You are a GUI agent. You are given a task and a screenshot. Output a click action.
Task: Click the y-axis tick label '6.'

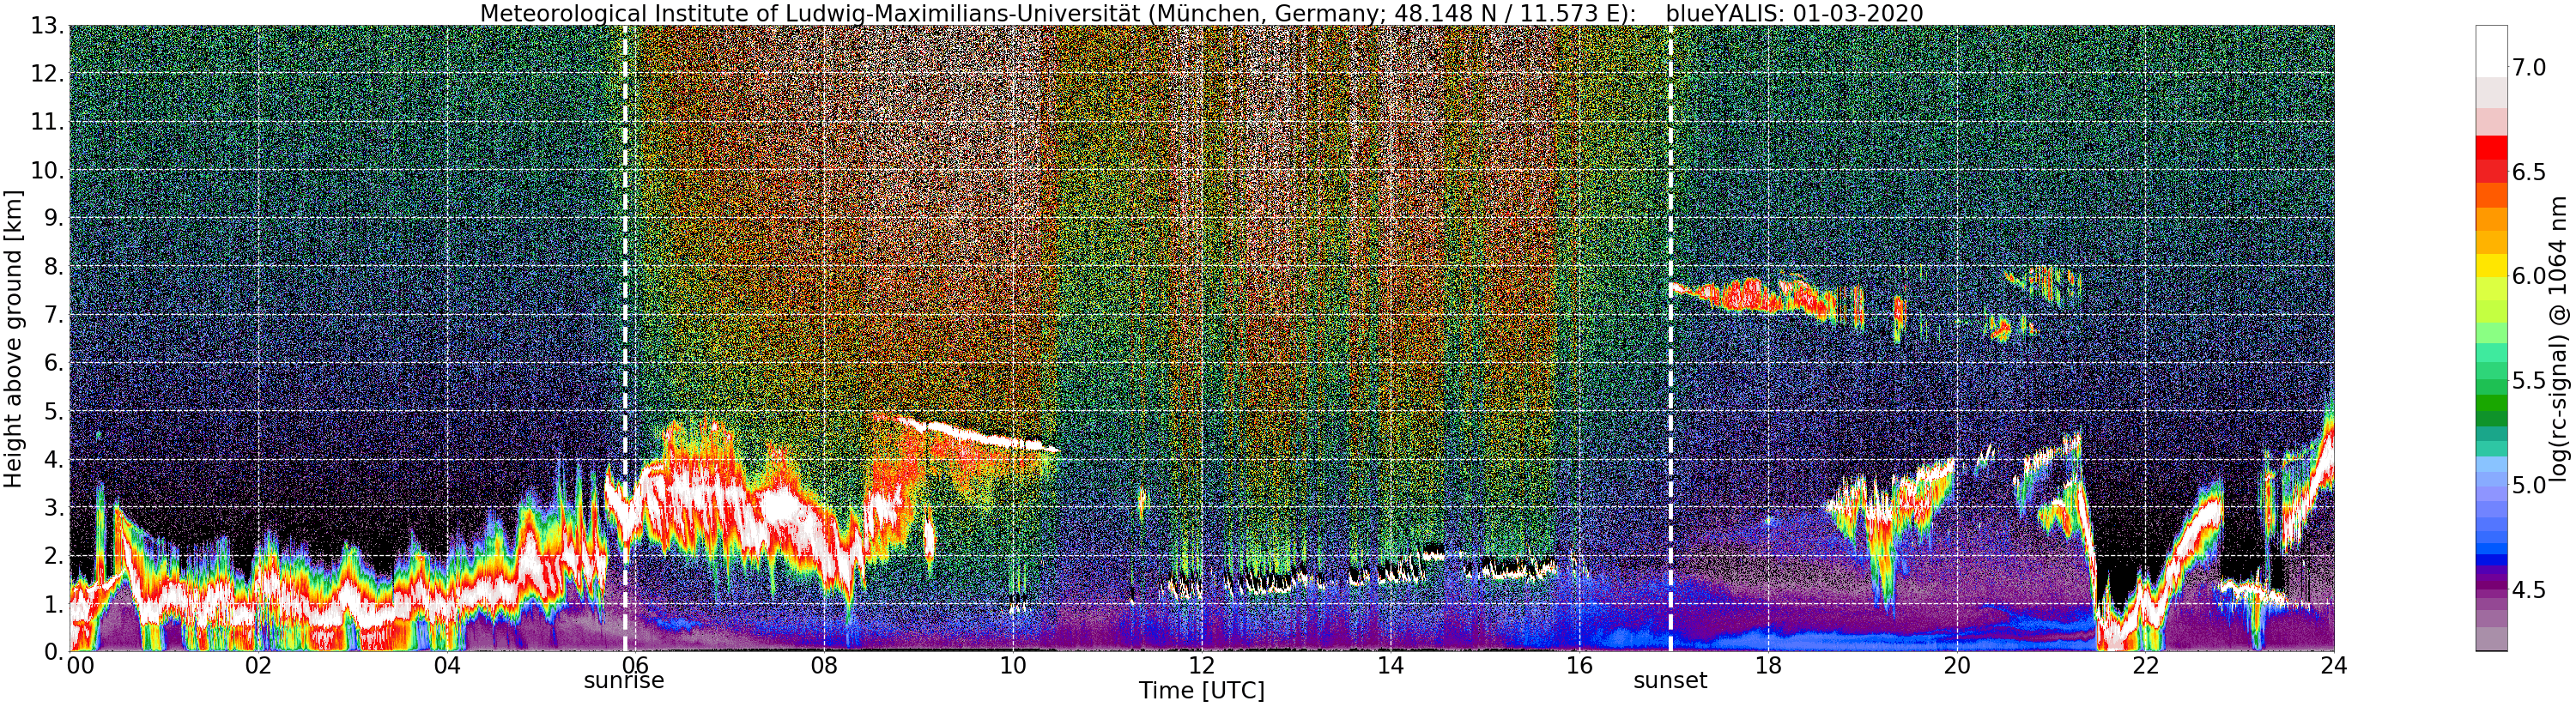(x=54, y=363)
